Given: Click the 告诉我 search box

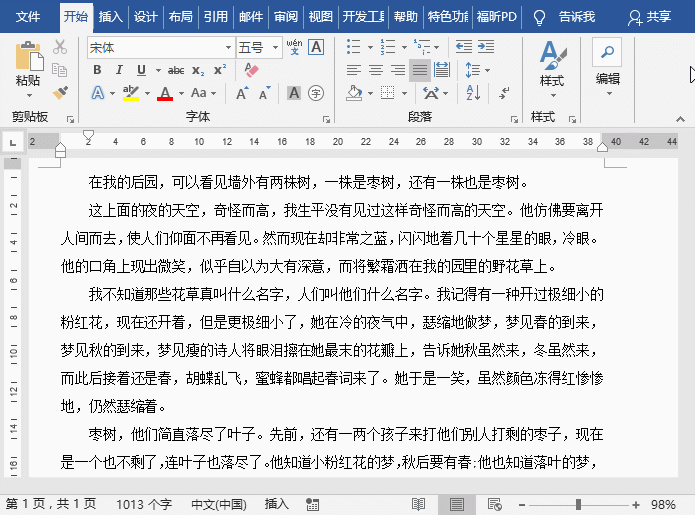Looking at the screenshot, I should coord(576,17).
